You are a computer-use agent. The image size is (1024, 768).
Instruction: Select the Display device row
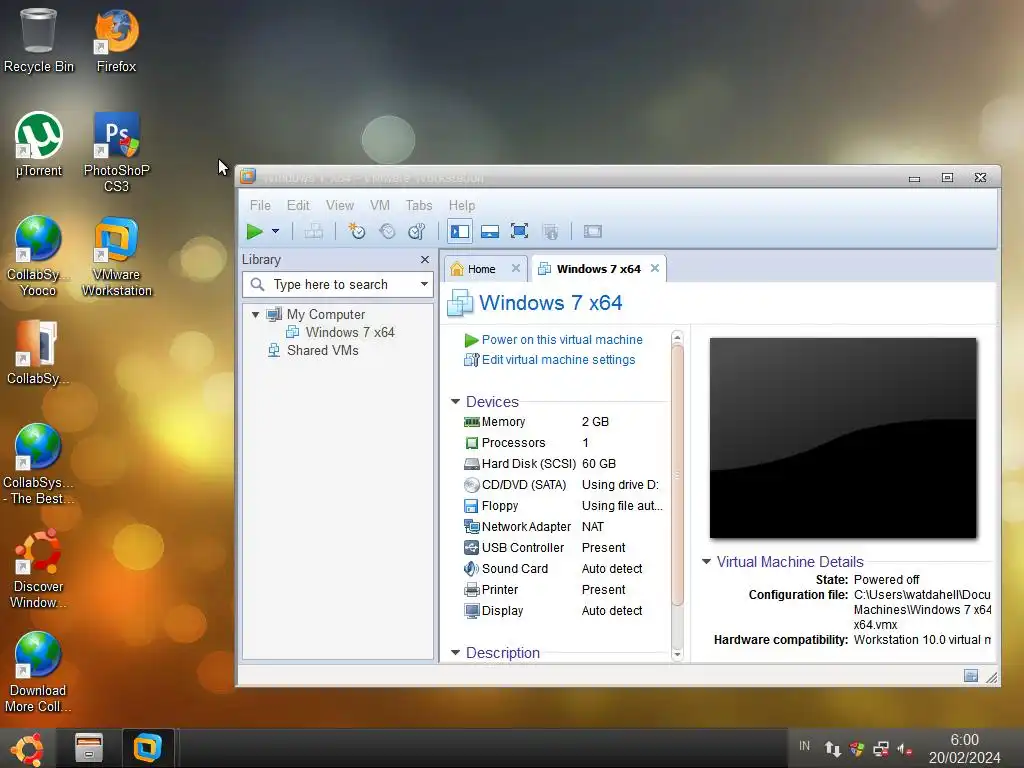tap(564, 610)
